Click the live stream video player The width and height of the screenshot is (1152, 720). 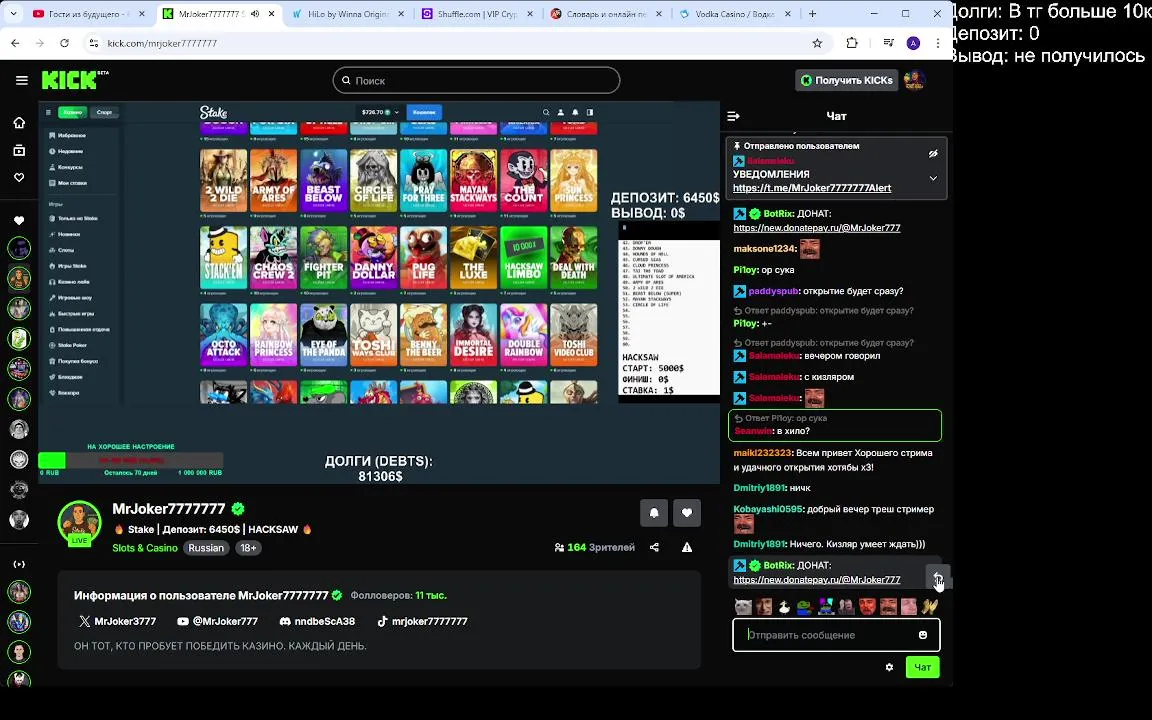(379, 292)
